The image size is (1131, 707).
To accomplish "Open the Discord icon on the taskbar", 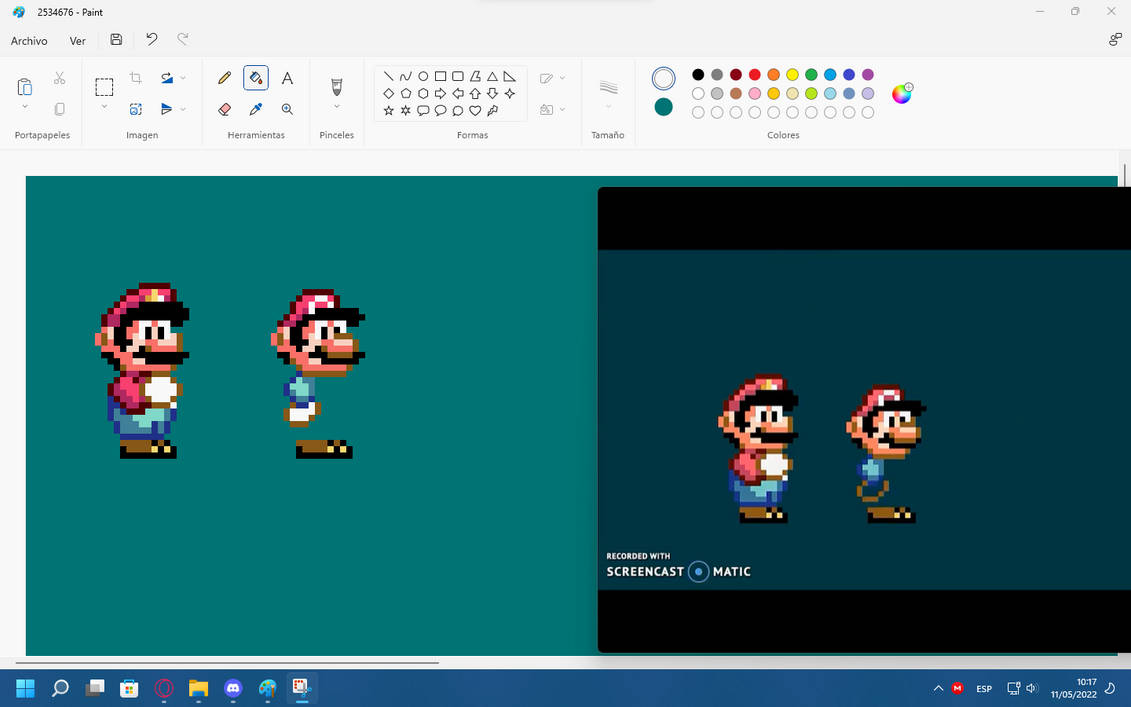I will 232,688.
